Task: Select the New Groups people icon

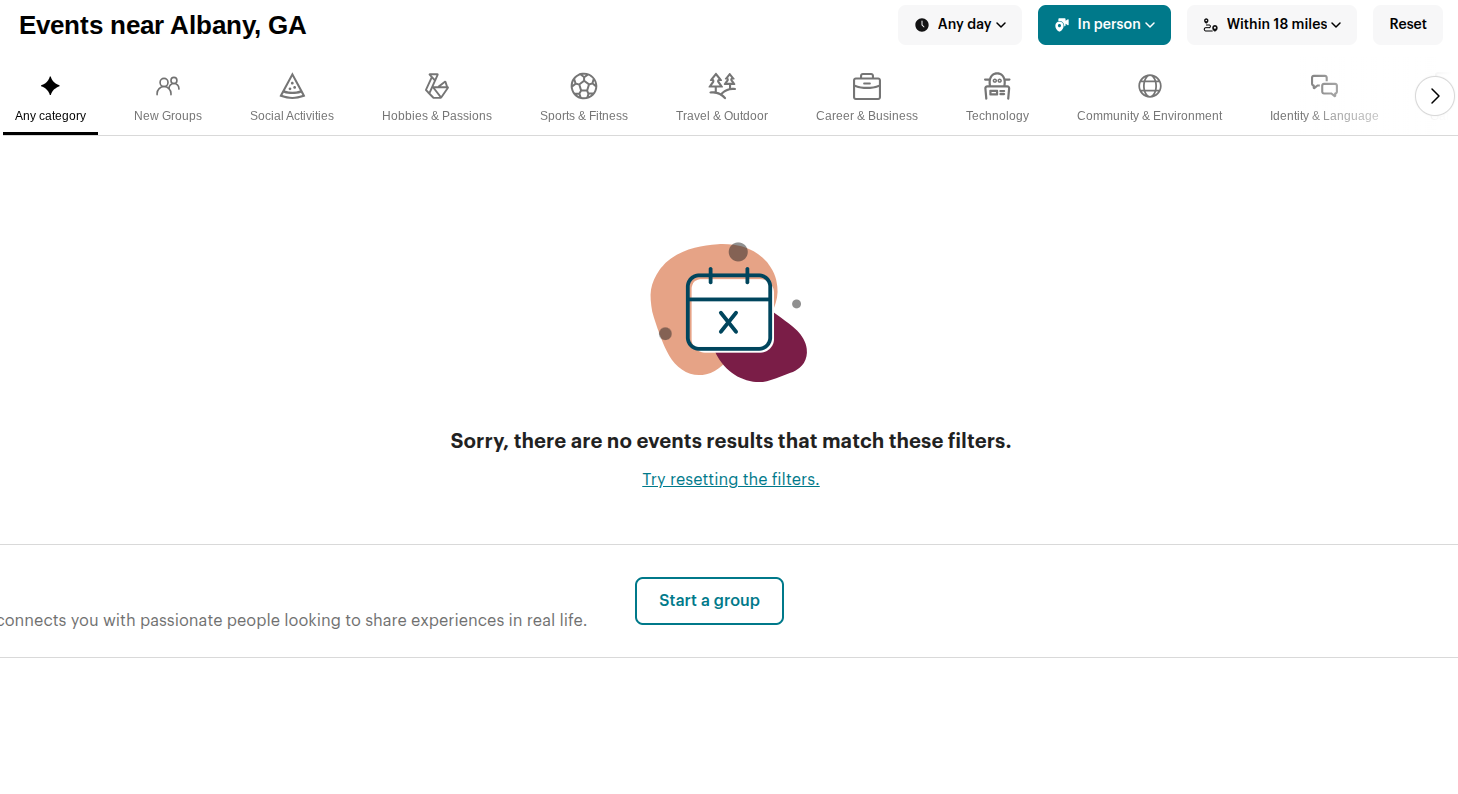Action: pos(168,86)
